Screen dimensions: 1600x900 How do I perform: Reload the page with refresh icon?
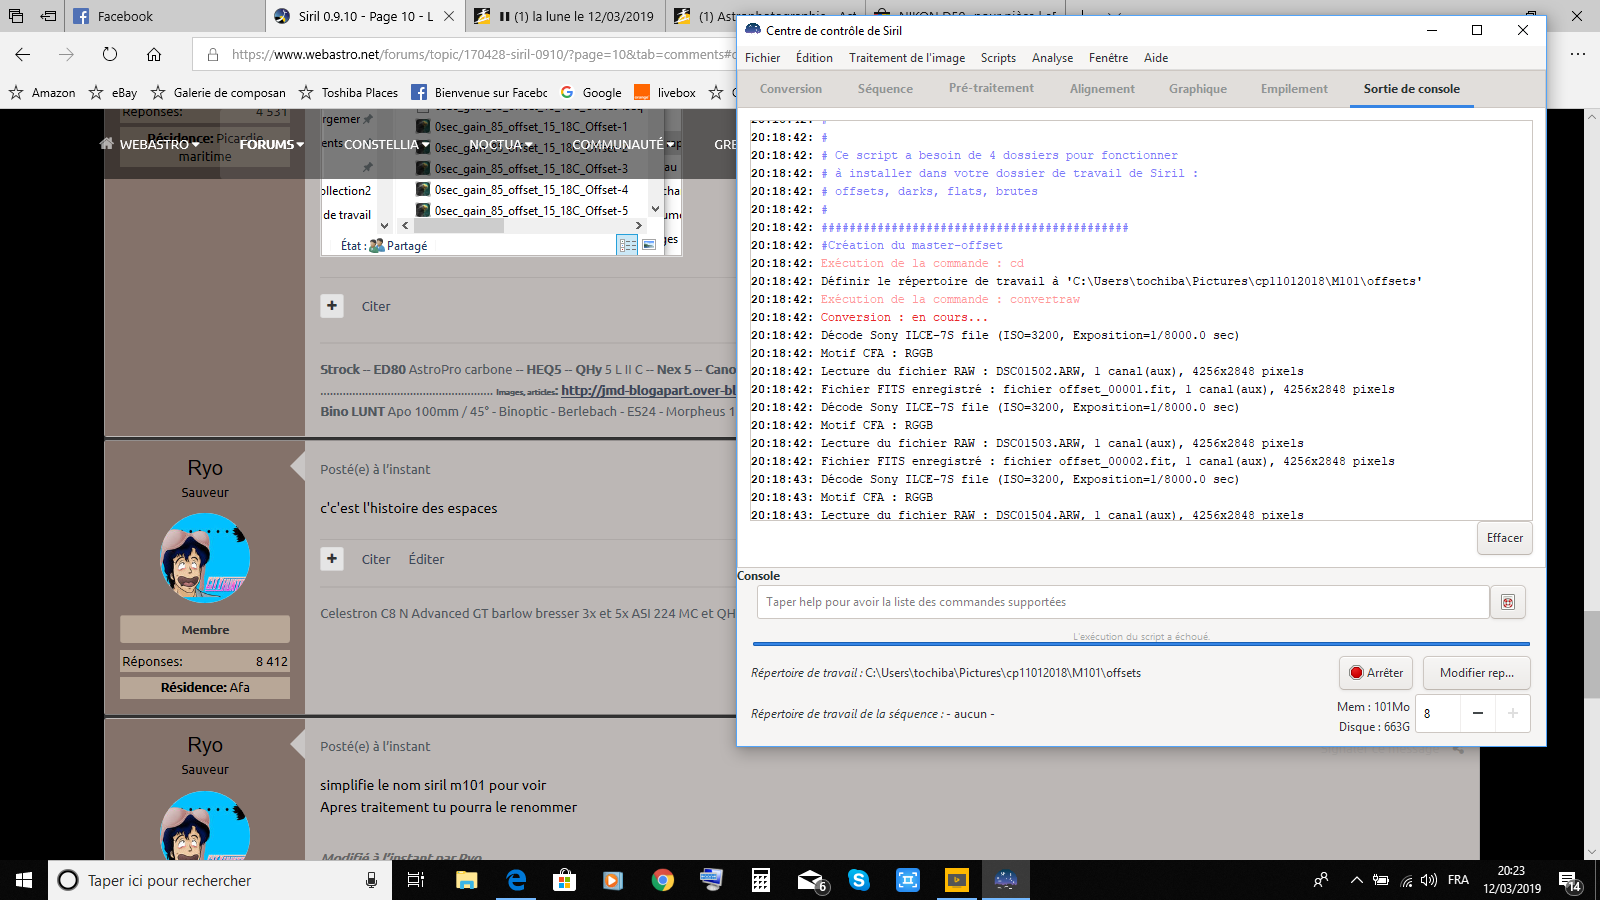point(110,54)
